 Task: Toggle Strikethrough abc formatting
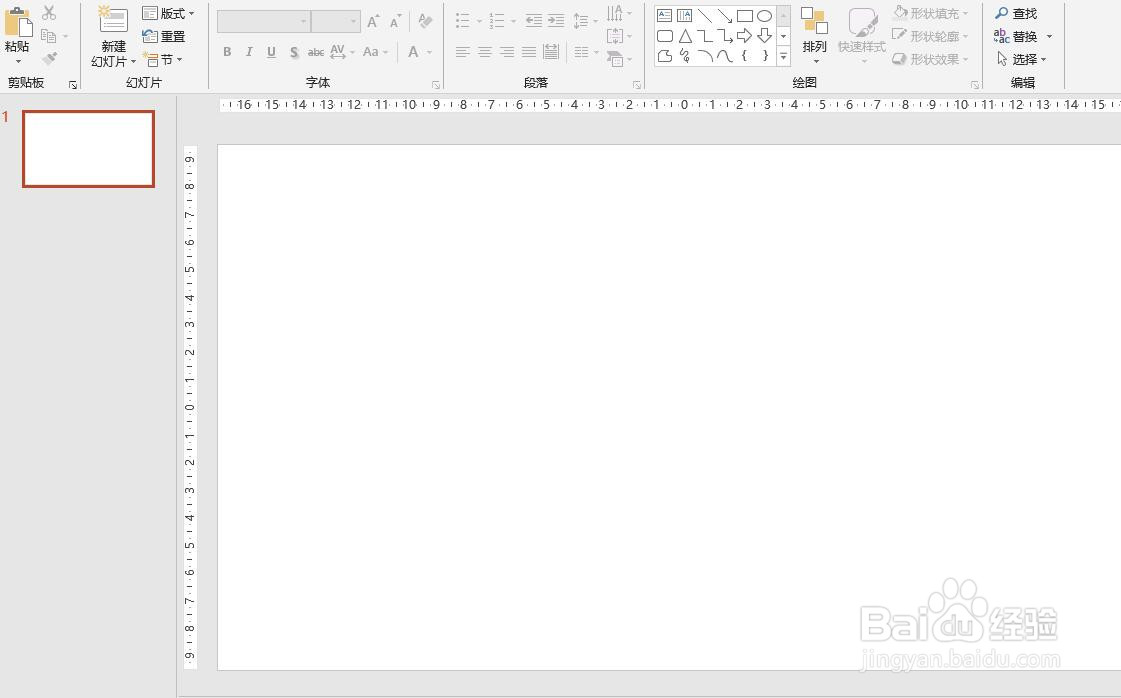click(x=315, y=51)
